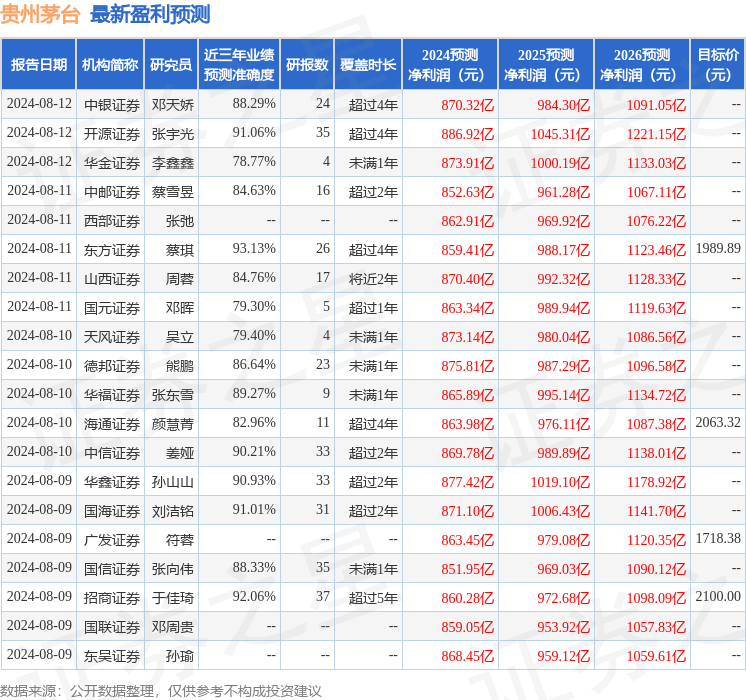Select analyst 张向伟 cell
Image resolution: width=746 pixels, height=700 pixels.
point(173,570)
